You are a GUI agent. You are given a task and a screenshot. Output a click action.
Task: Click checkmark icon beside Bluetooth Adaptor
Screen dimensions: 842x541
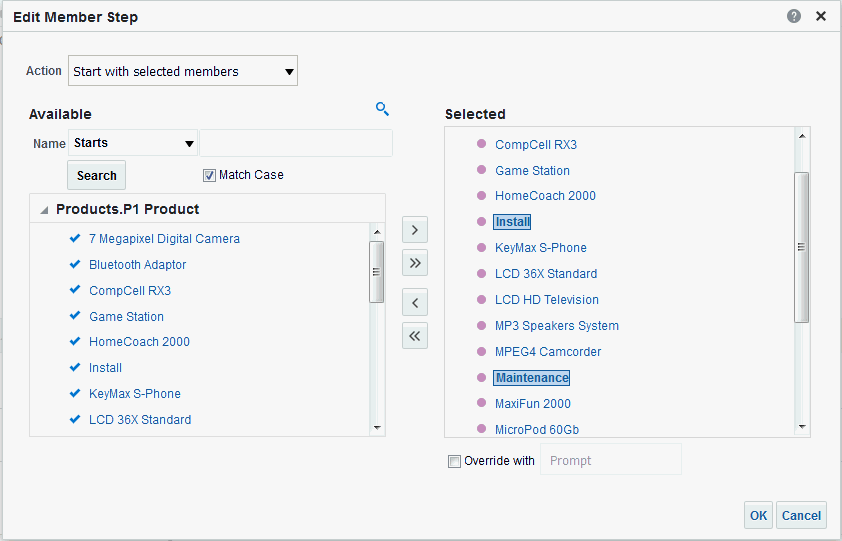75,265
